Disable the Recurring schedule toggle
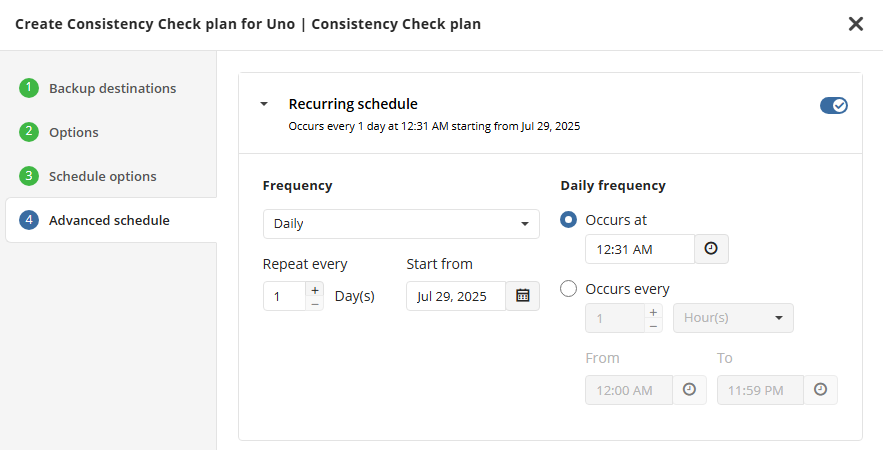Viewport: 883px width, 450px height. pos(833,105)
